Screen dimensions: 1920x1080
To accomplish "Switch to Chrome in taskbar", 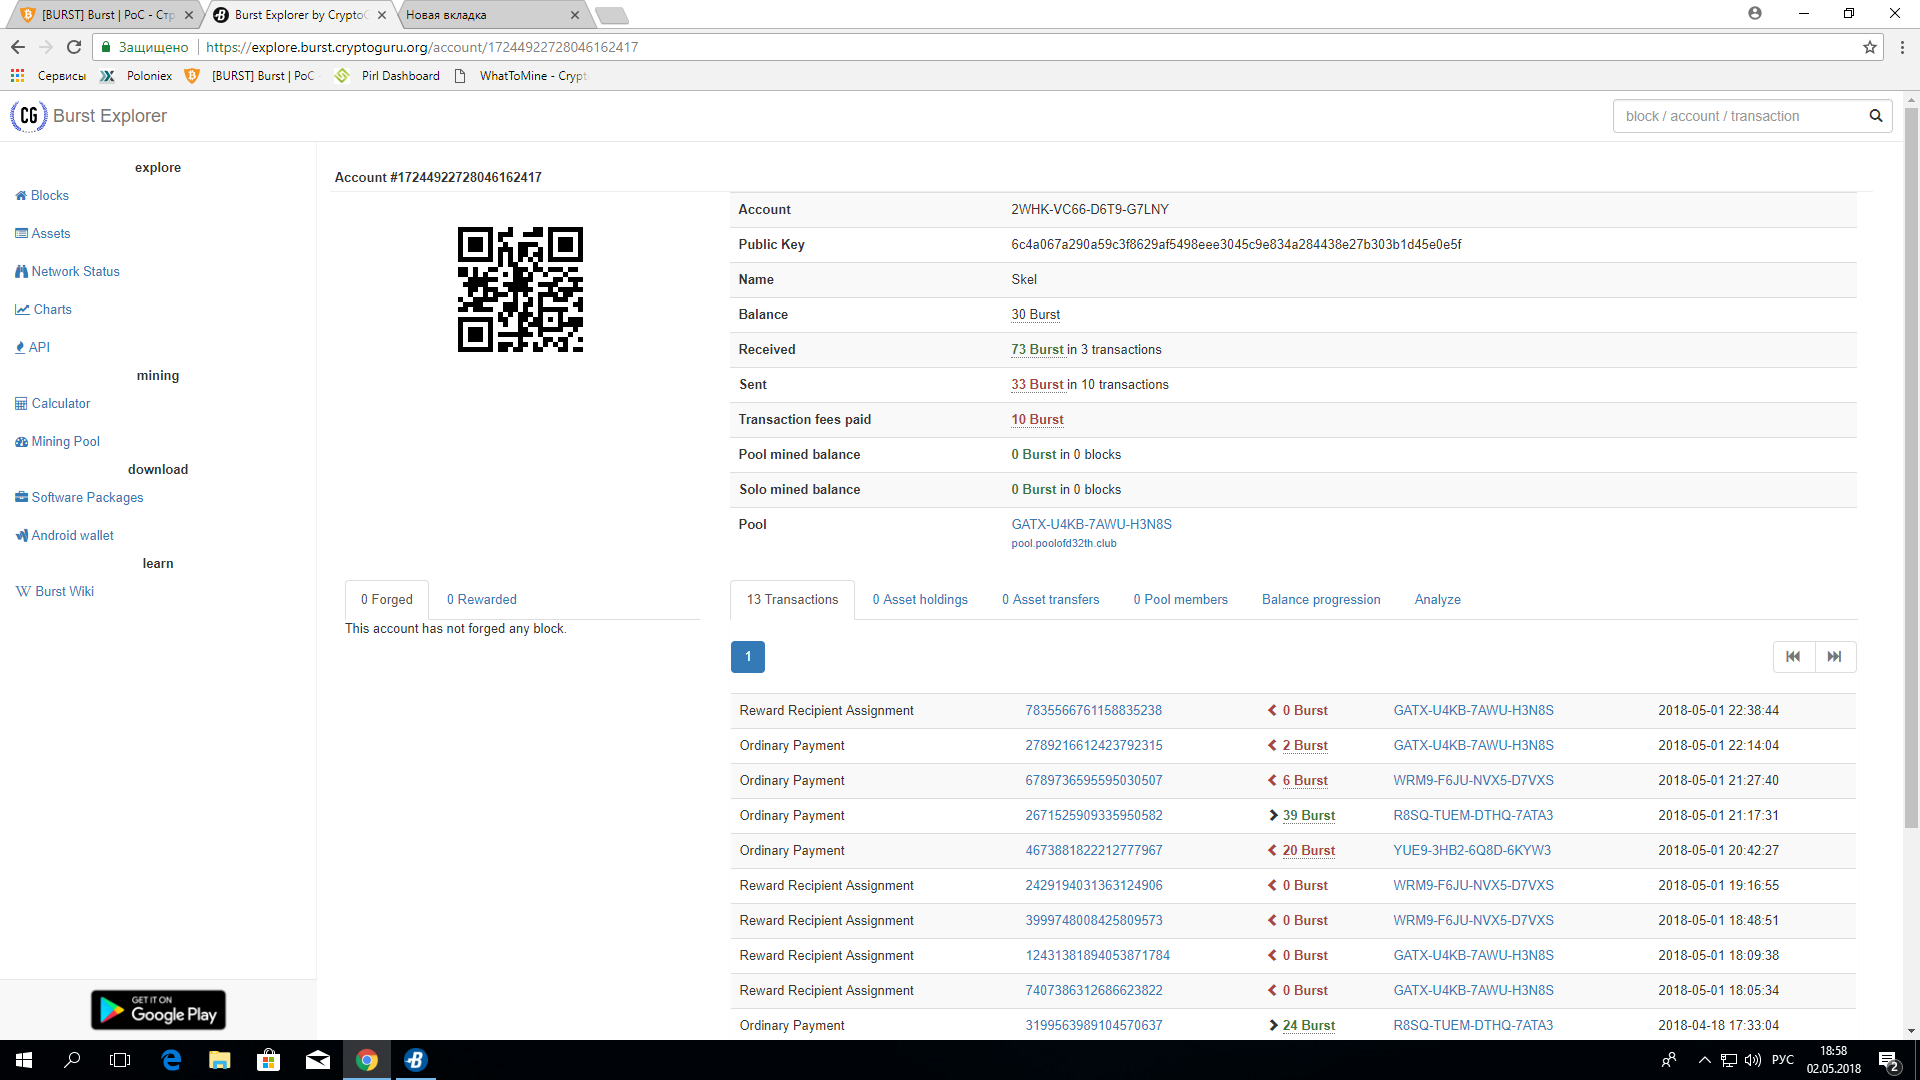I will 367,1060.
